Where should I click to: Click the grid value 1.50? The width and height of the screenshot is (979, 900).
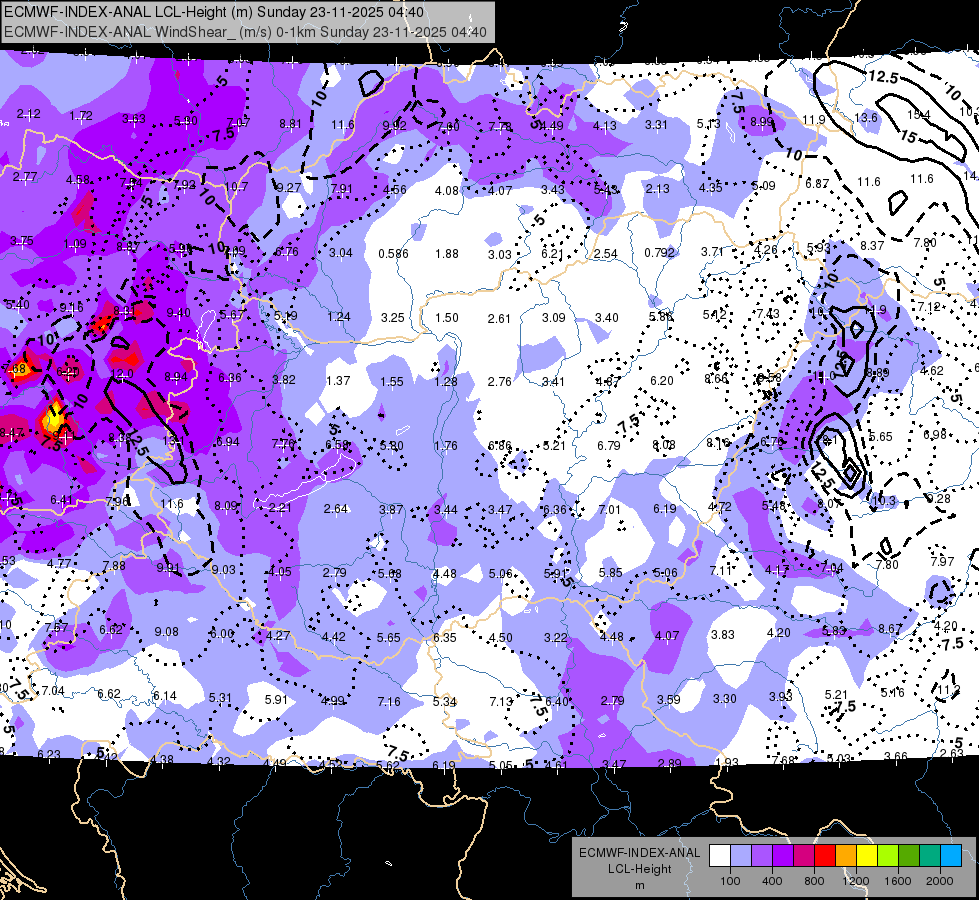point(446,317)
